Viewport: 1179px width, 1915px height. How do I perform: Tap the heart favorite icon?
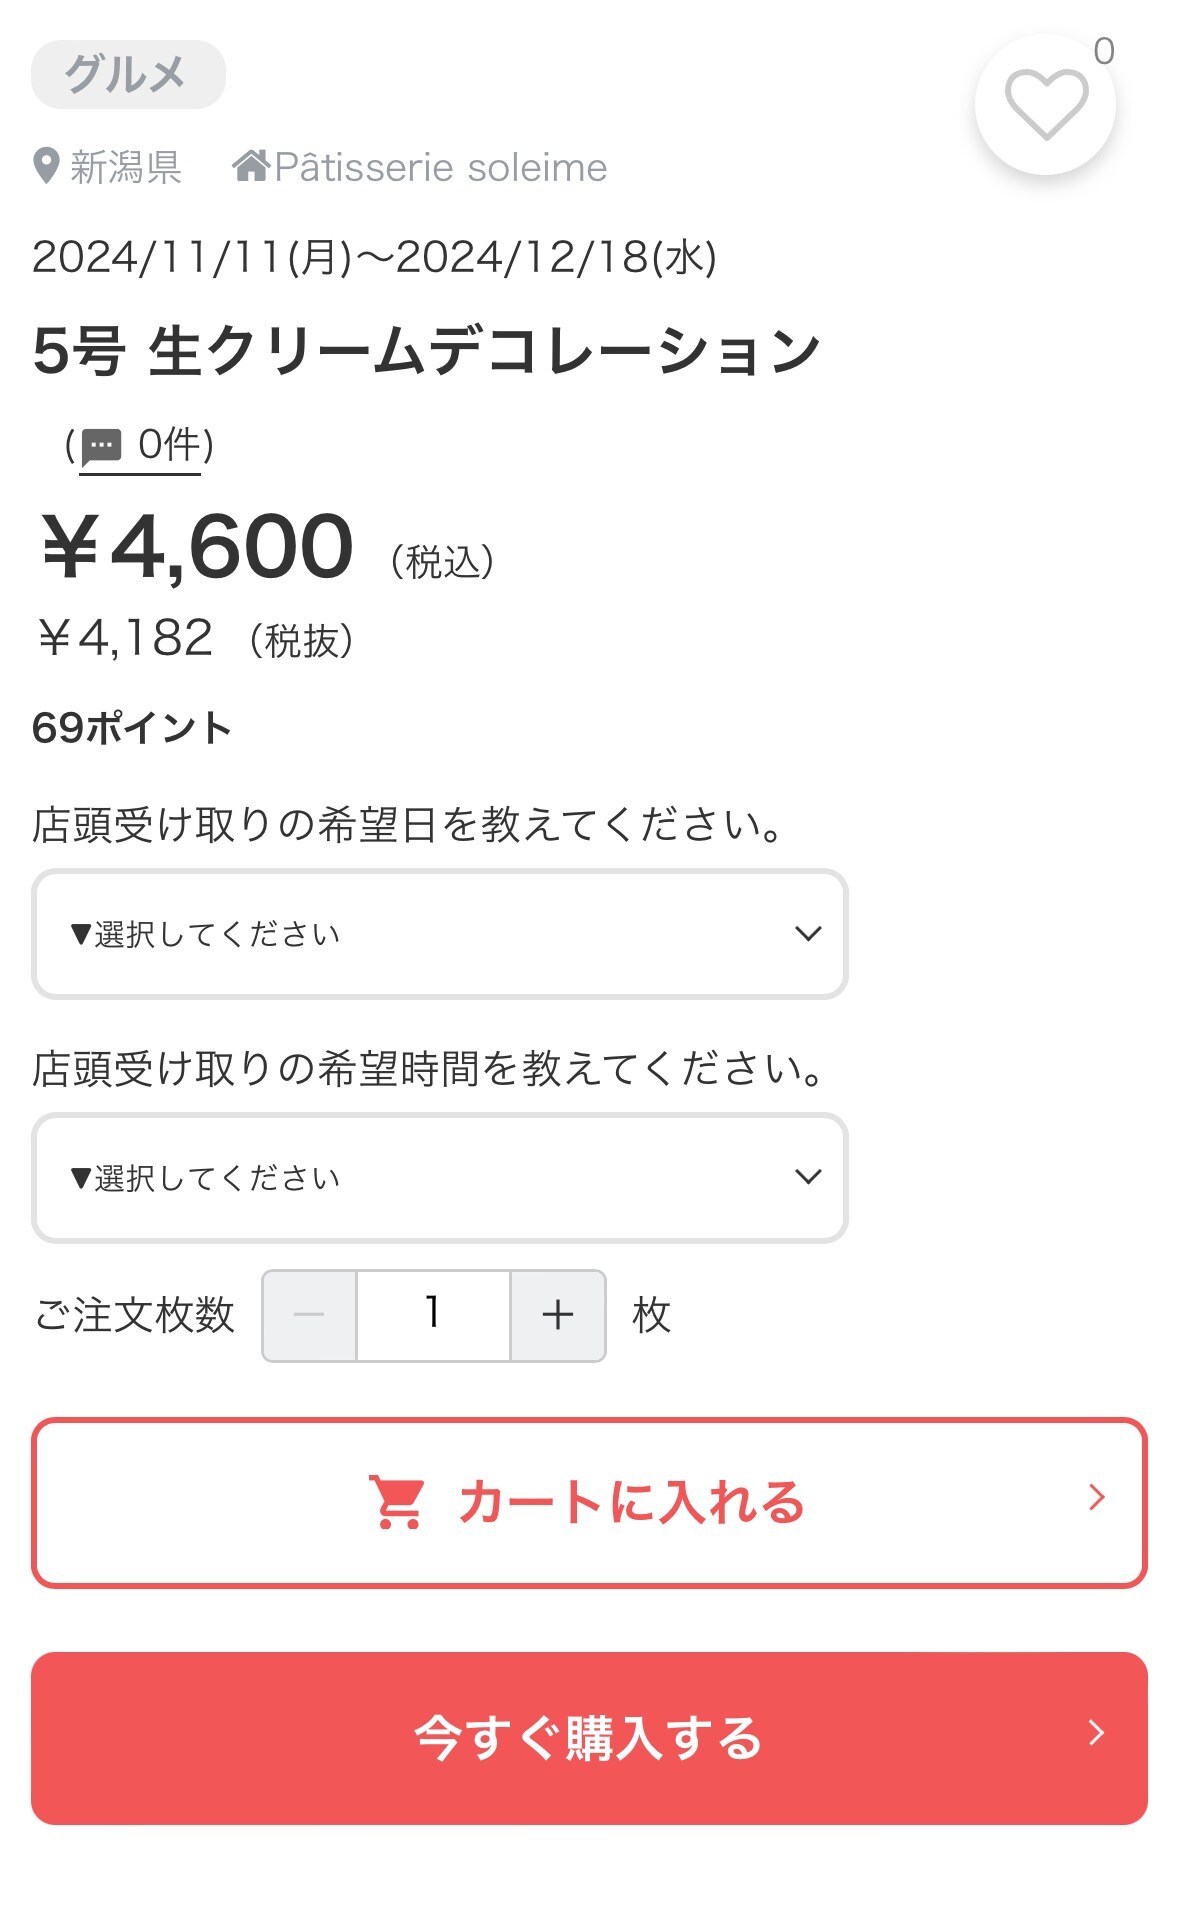[x=1045, y=105]
